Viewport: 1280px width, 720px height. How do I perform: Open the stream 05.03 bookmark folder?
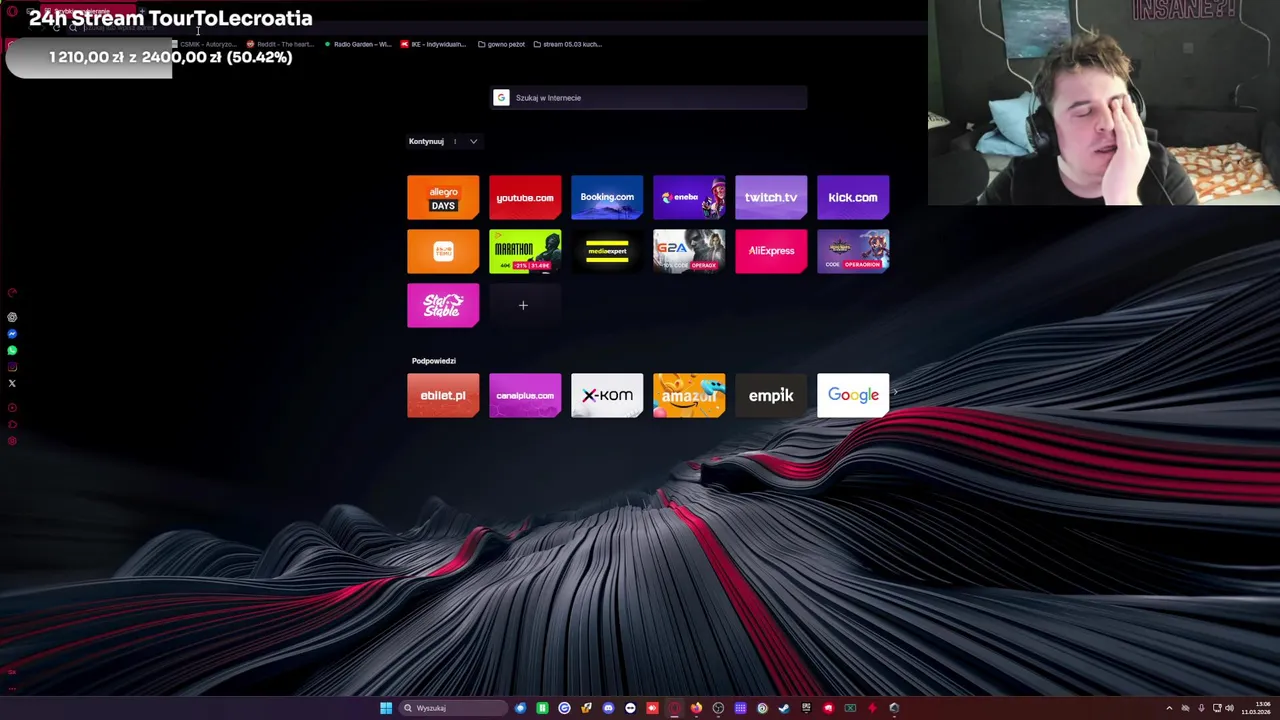tap(568, 44)
